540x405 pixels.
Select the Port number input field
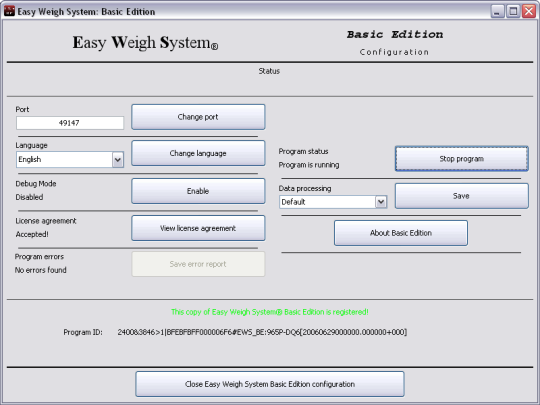70,123
